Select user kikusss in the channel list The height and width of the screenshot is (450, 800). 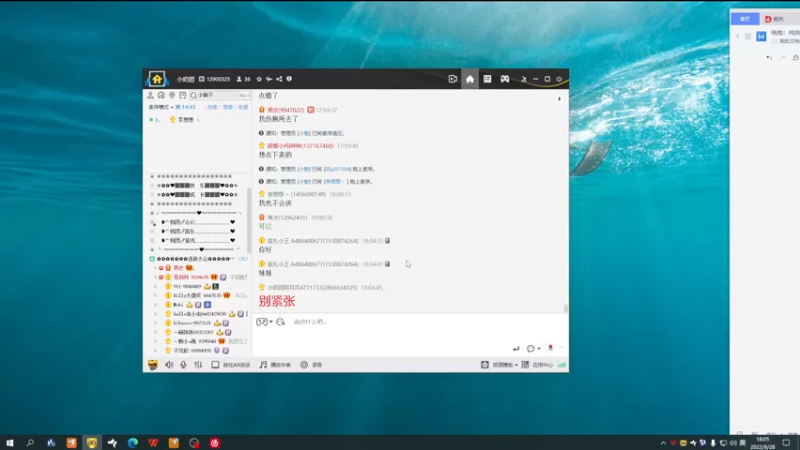pyautogui.click(x=192, y=323)
